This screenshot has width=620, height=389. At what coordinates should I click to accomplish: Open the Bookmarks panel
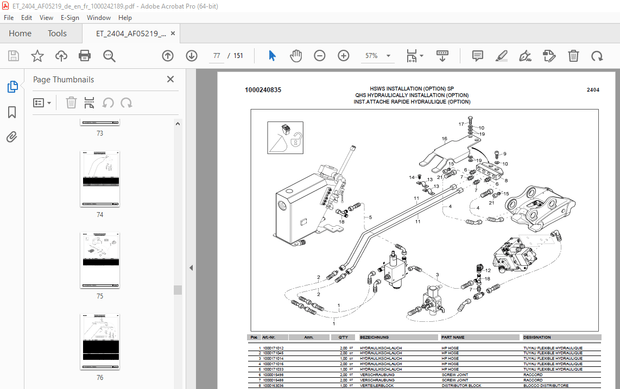click(12, 112)
